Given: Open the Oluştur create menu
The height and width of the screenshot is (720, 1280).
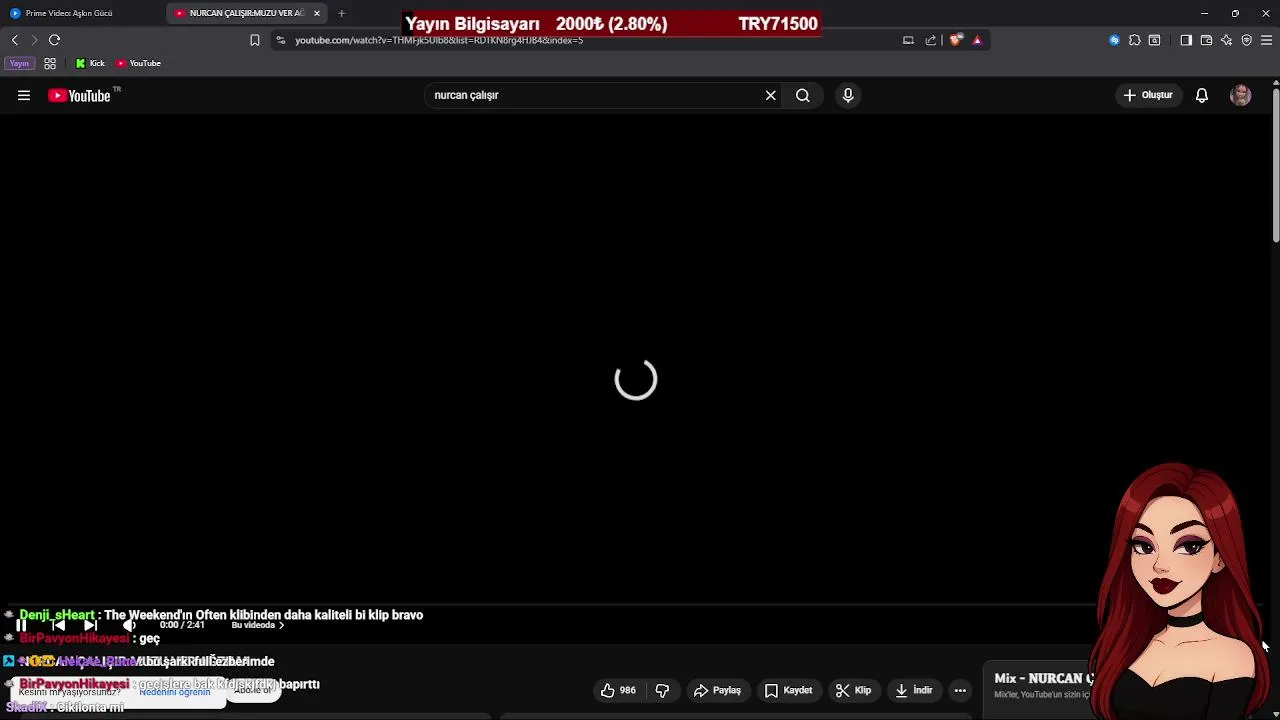Looking at the screenshot, I should pyautogui.click(x=1148, y=95).
